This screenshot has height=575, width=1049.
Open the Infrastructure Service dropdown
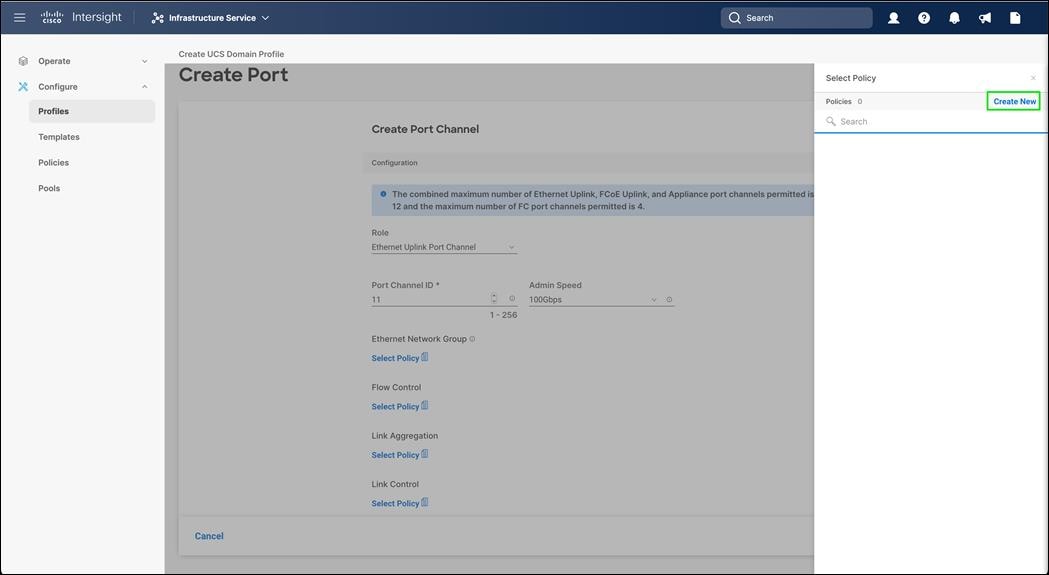coord(210,18)
